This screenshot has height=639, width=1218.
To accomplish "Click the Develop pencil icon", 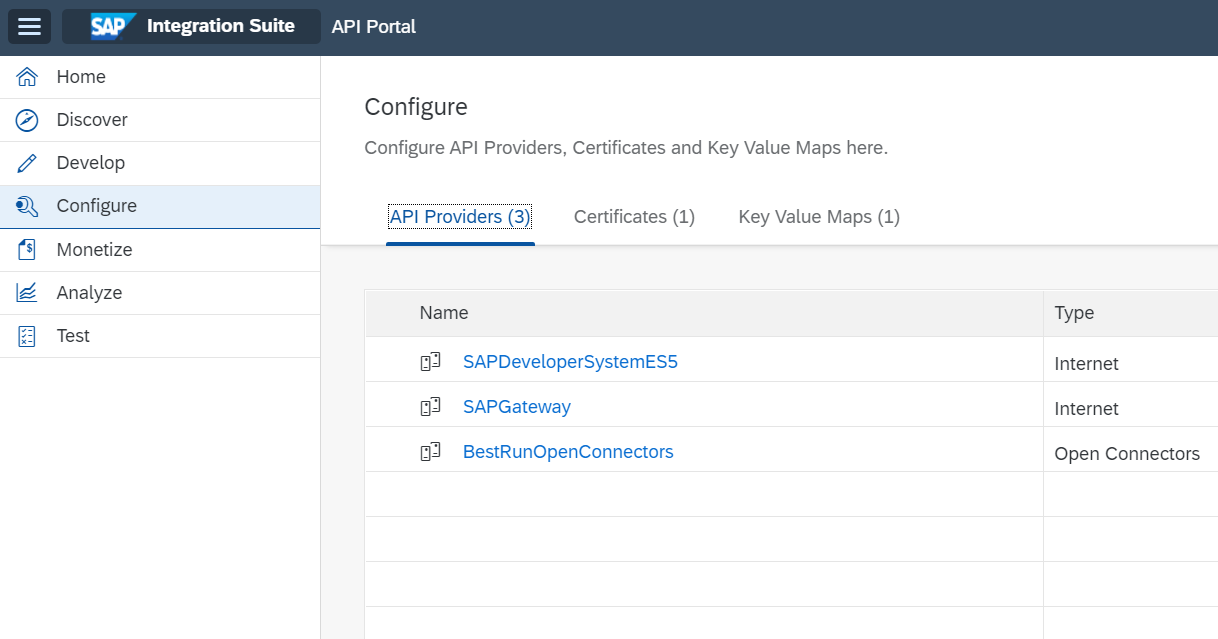I will [27, 163].
